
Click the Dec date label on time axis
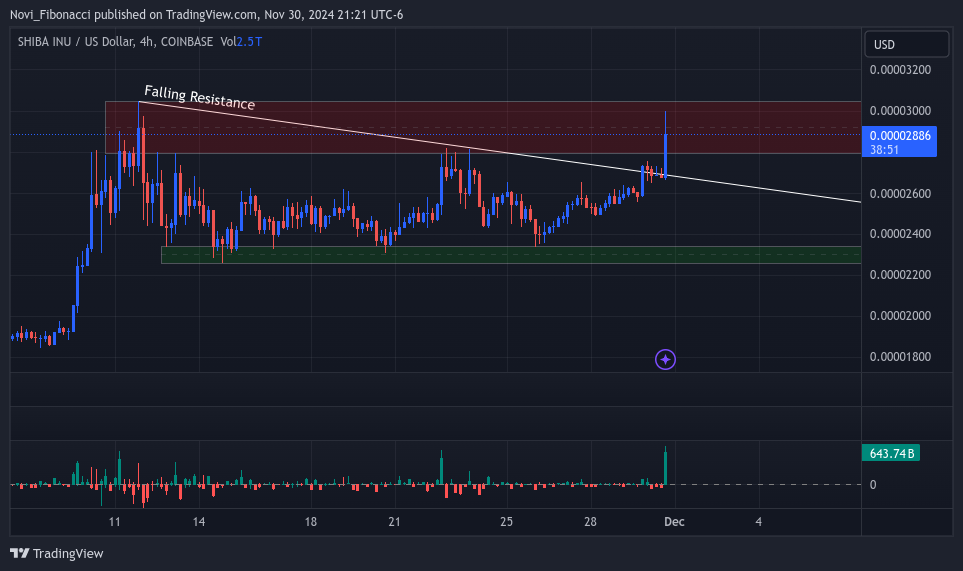coord(674,521)
